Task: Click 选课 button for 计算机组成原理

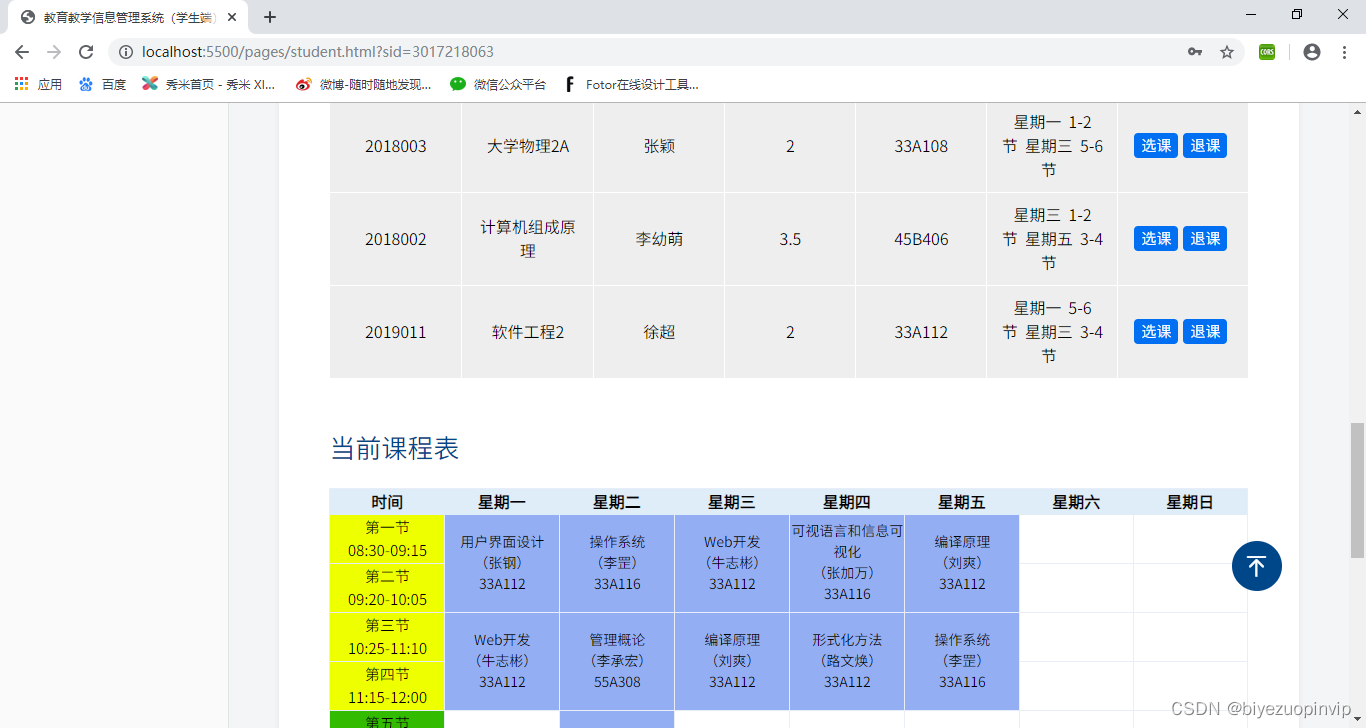Action: (x=1155, y=238)
